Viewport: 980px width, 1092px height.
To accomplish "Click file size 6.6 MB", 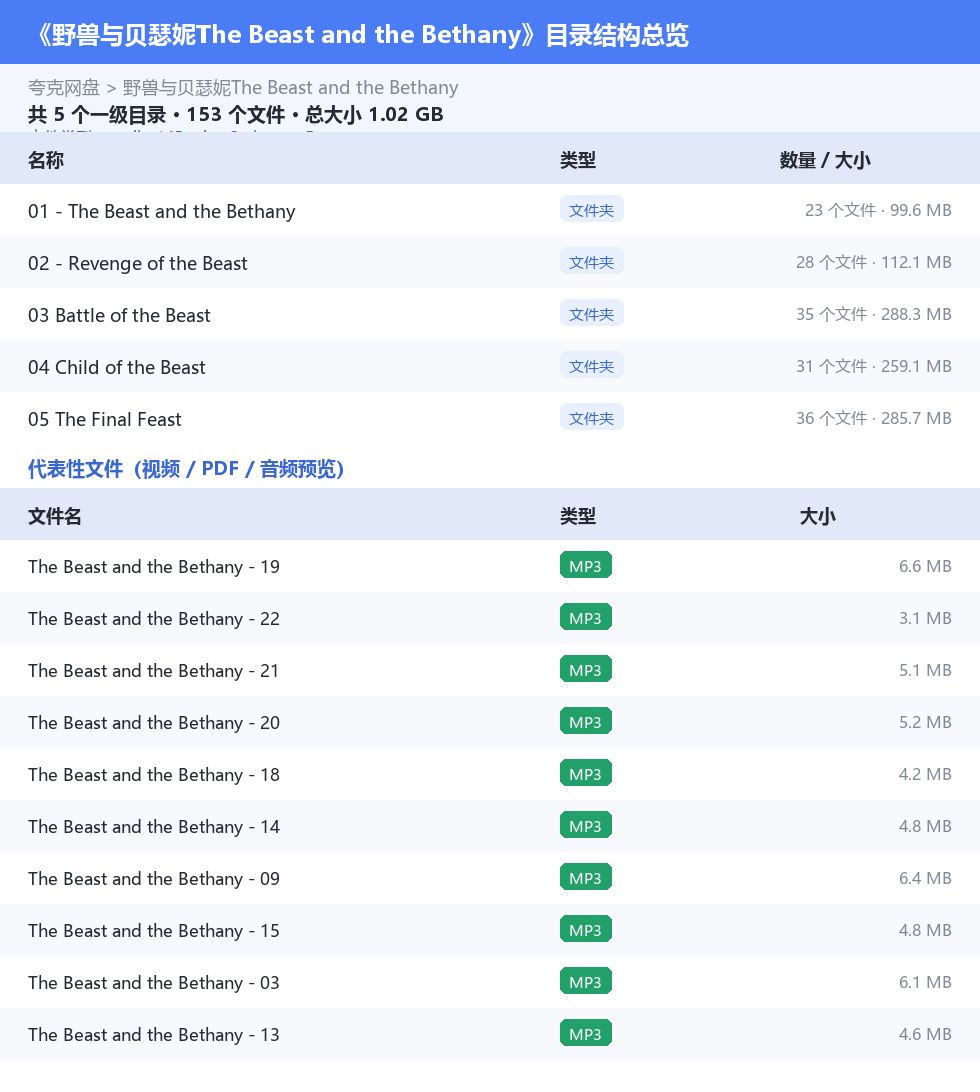I will click(925, 566).
